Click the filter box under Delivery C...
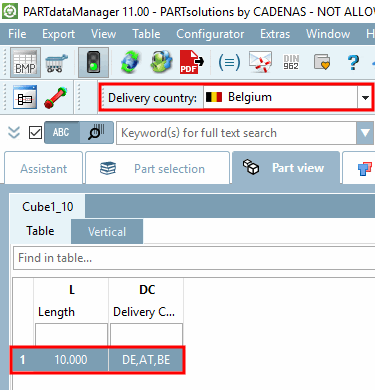Viewport: 375px width, 390px height. click(x=146, y=334)
